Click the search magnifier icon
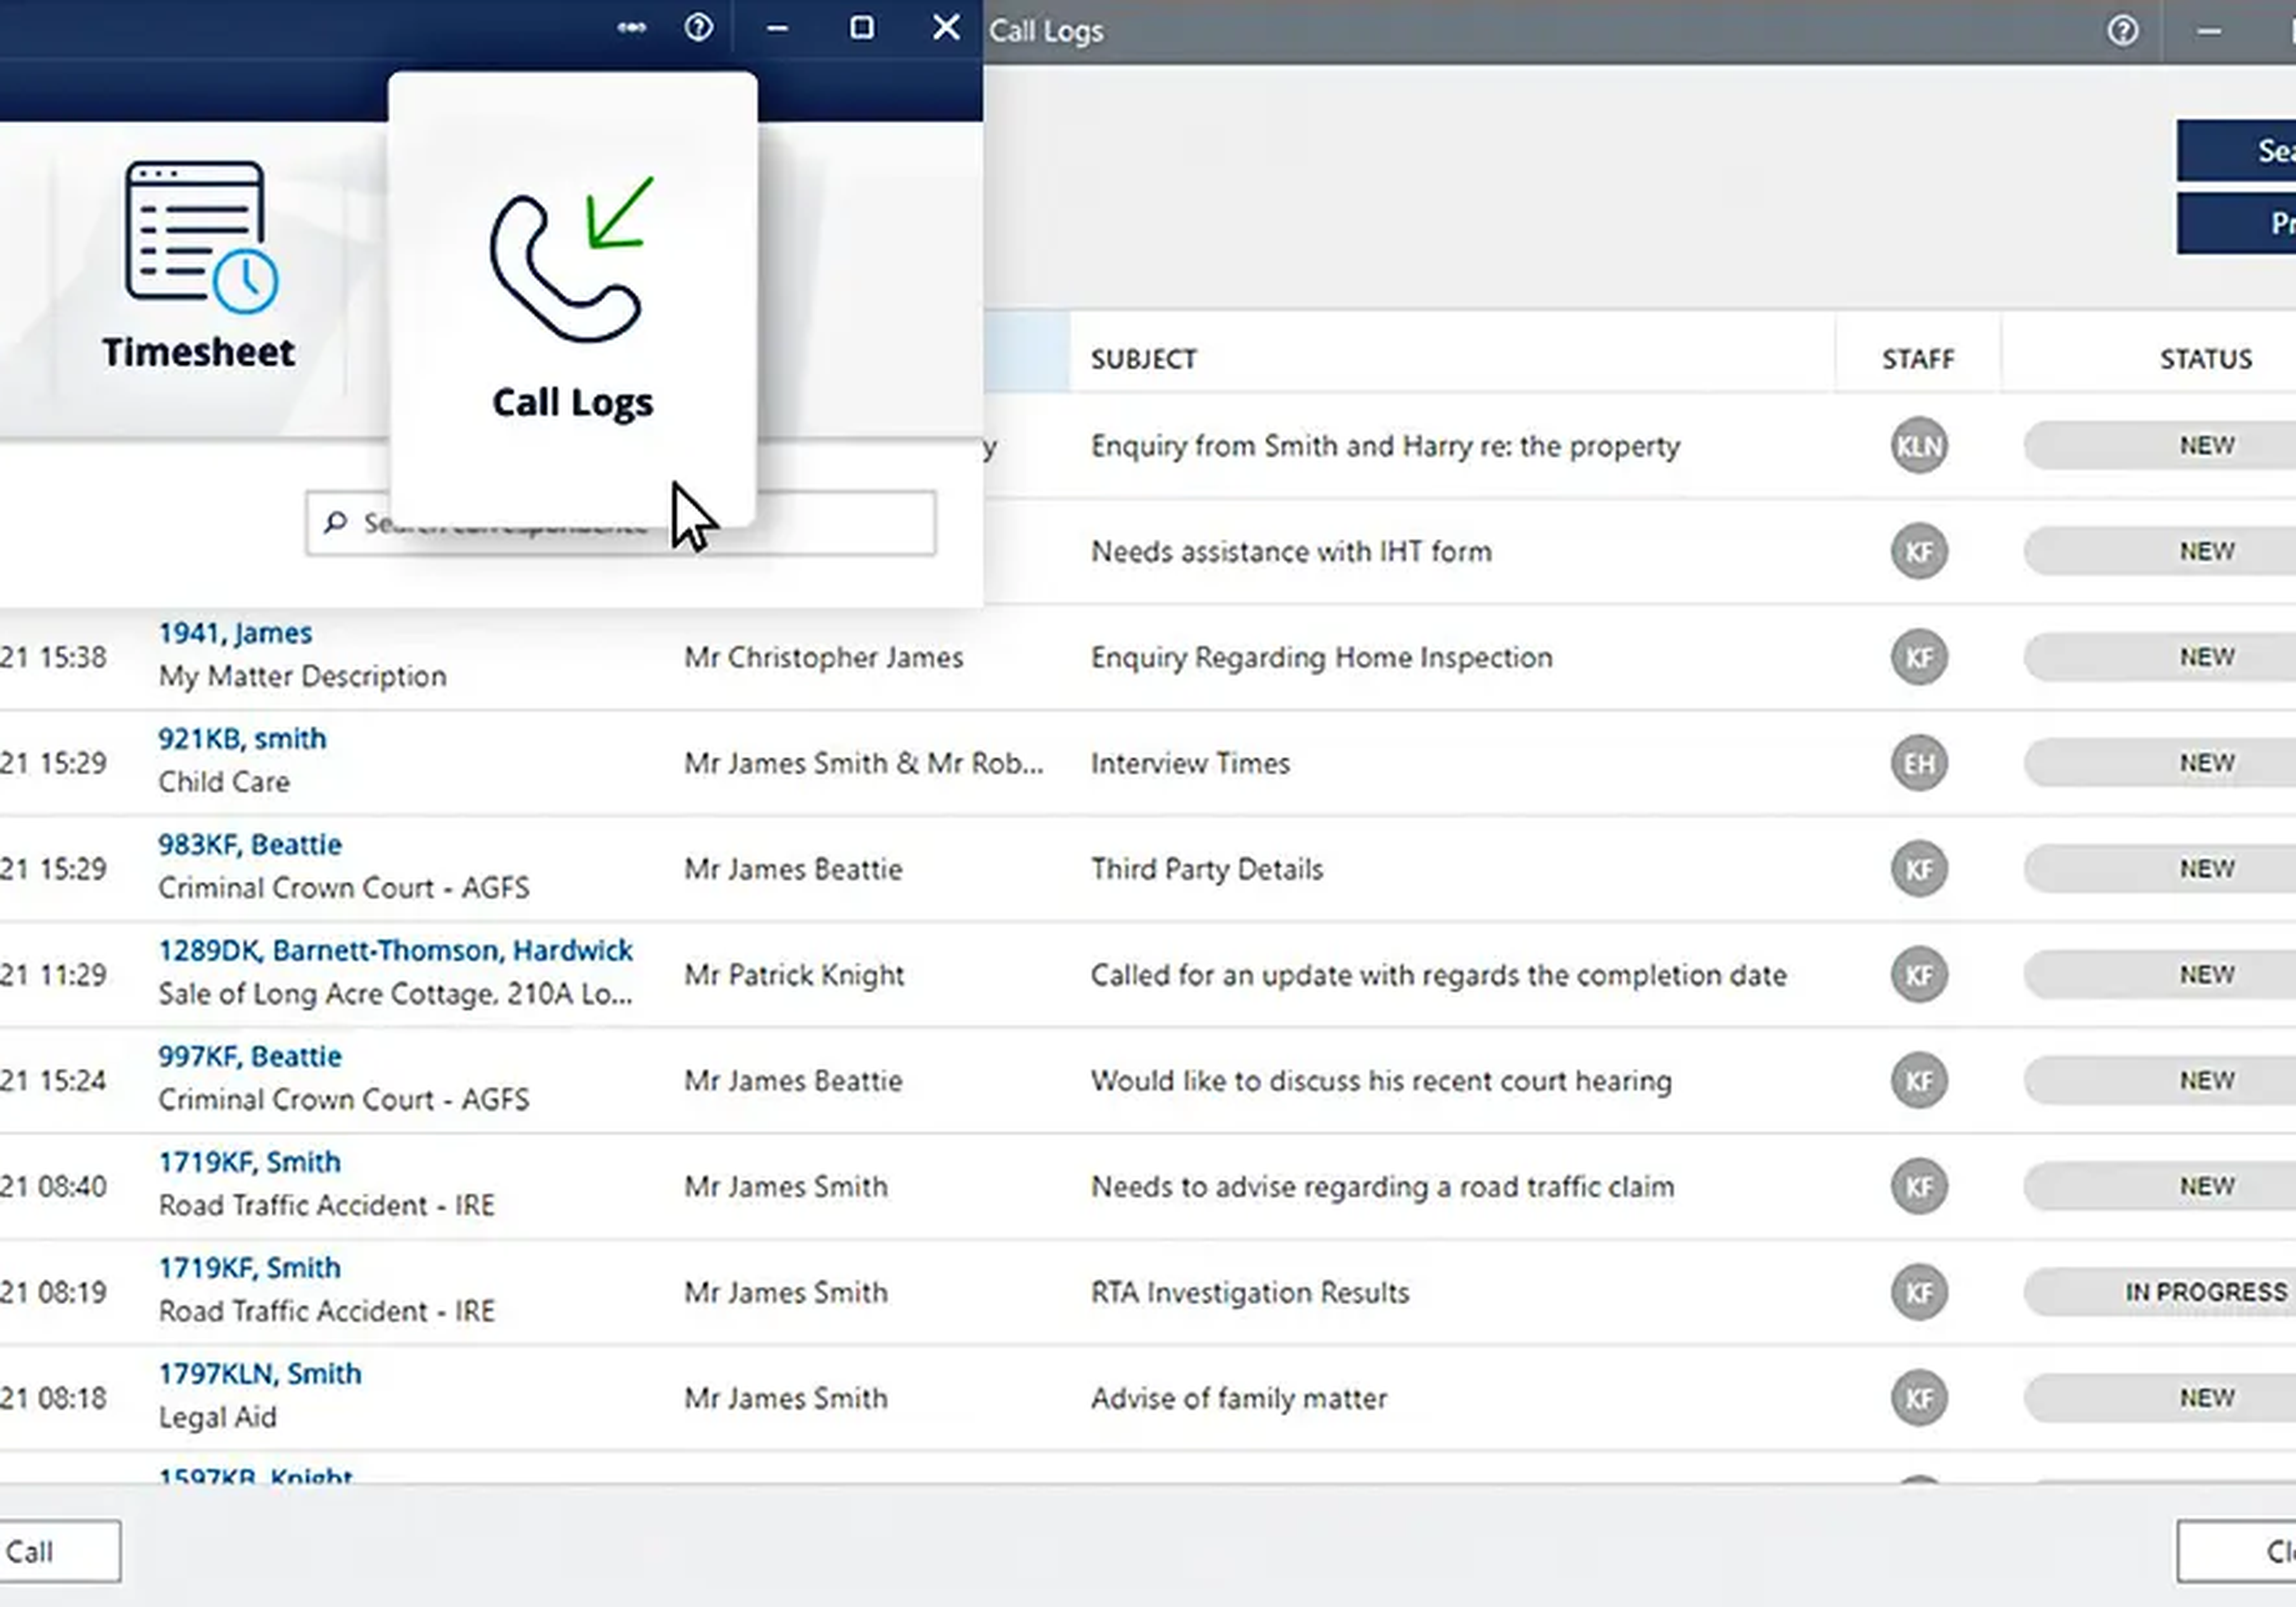 (336, 522)
